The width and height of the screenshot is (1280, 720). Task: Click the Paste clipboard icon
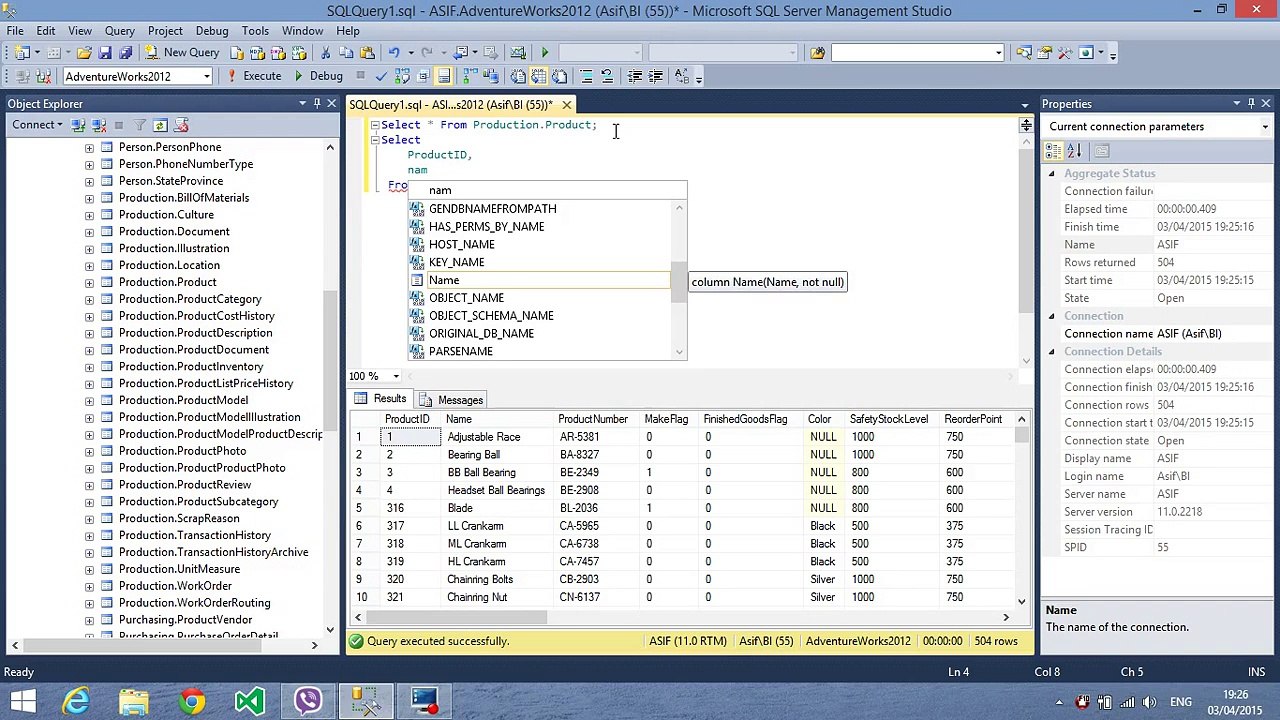click(367, 52)
